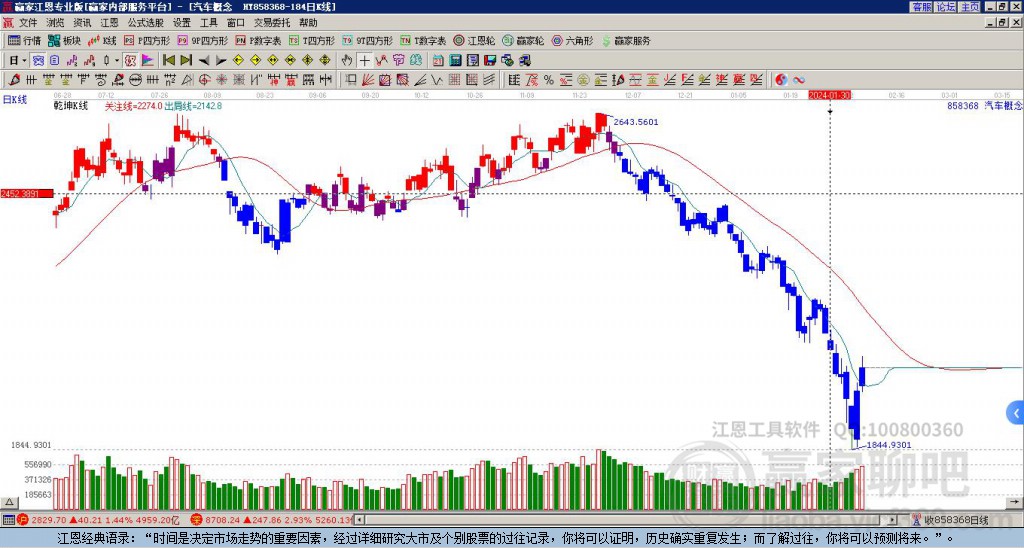Click the Shenzhen index 8708.24 status entry
Image resolution: width=1024 pixels, height=548 pixels.
(272, 520)
